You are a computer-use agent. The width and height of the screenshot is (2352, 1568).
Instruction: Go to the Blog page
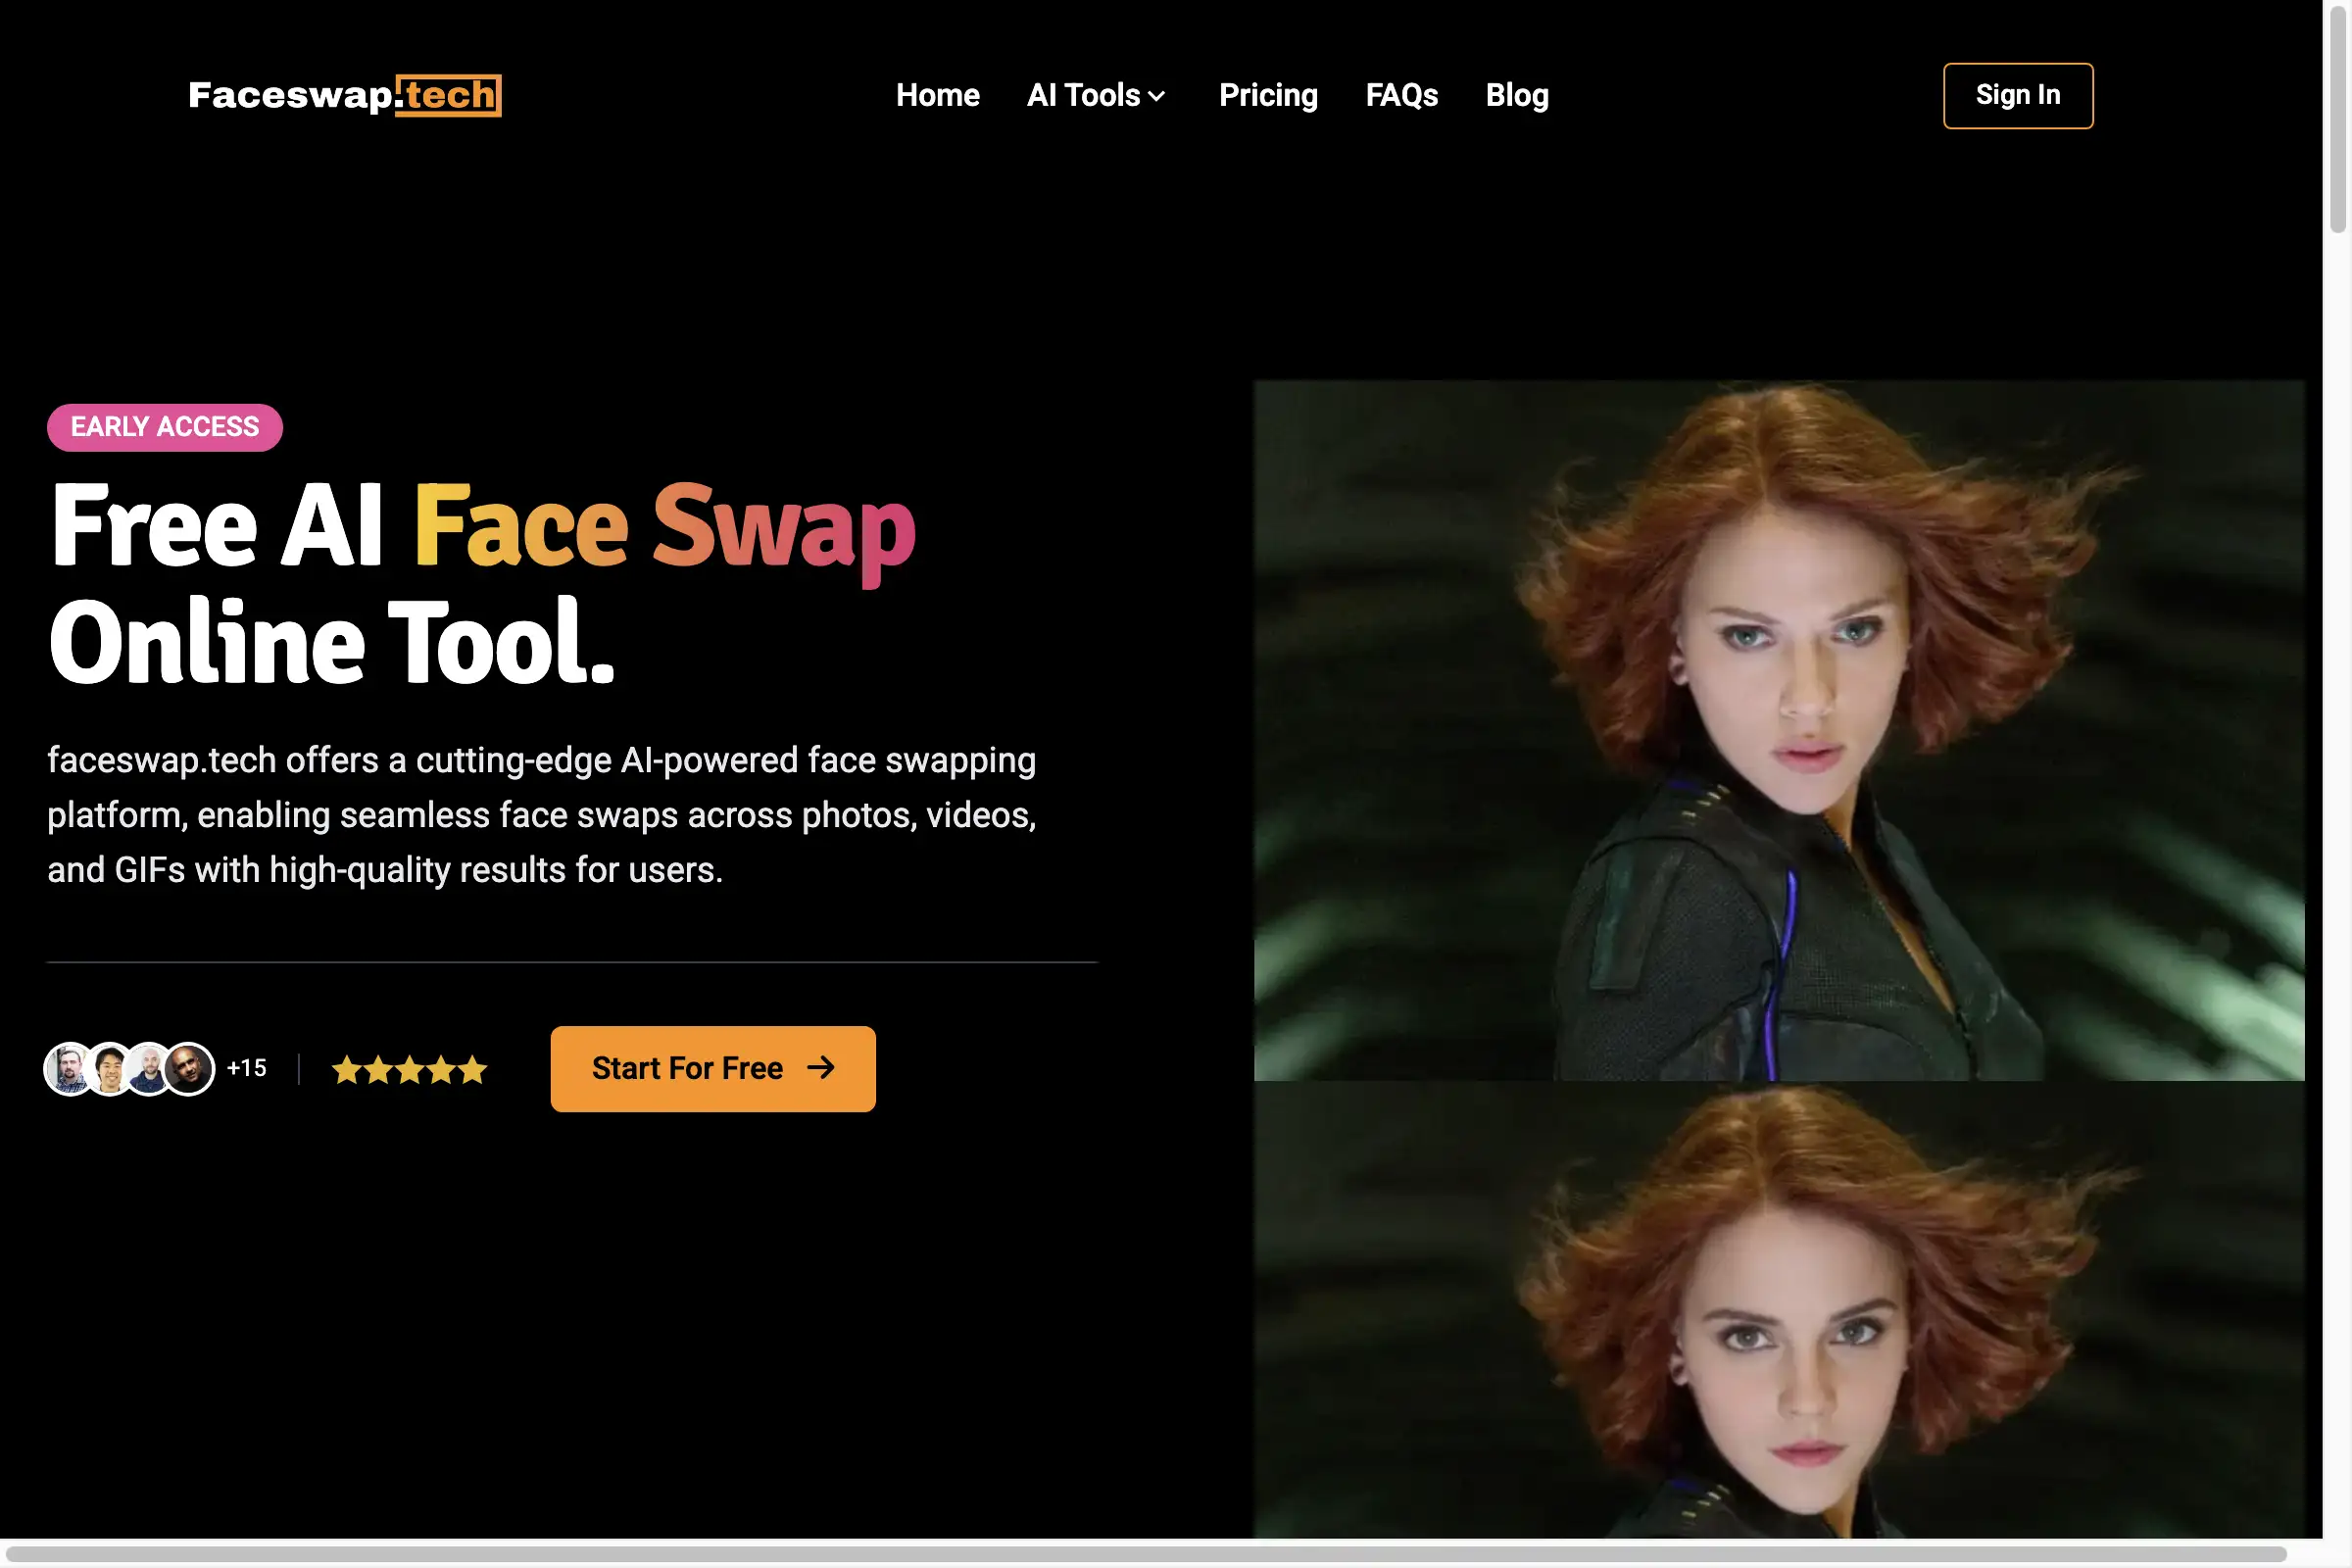pyautogui.click(x=1516, y=95)
